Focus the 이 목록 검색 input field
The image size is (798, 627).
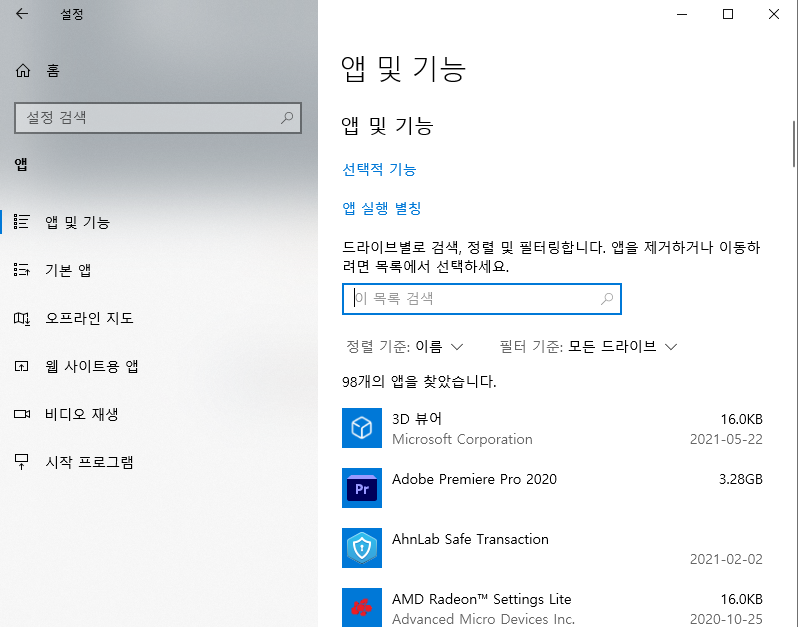[482, 299]
